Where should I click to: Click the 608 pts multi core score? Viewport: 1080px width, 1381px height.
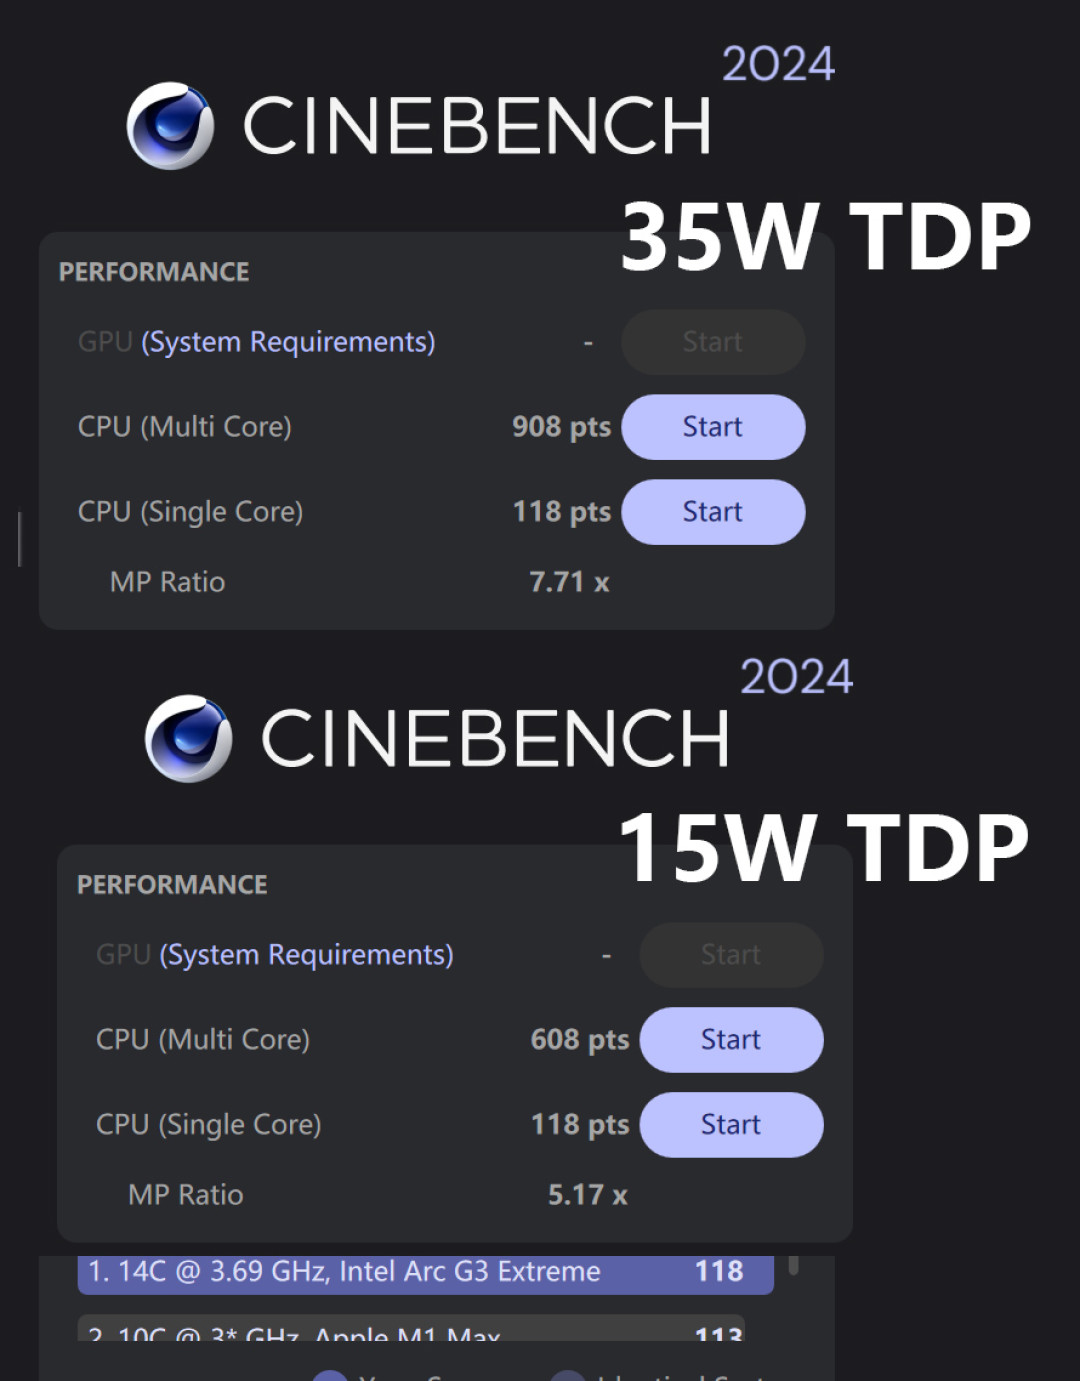point(579,1040)
